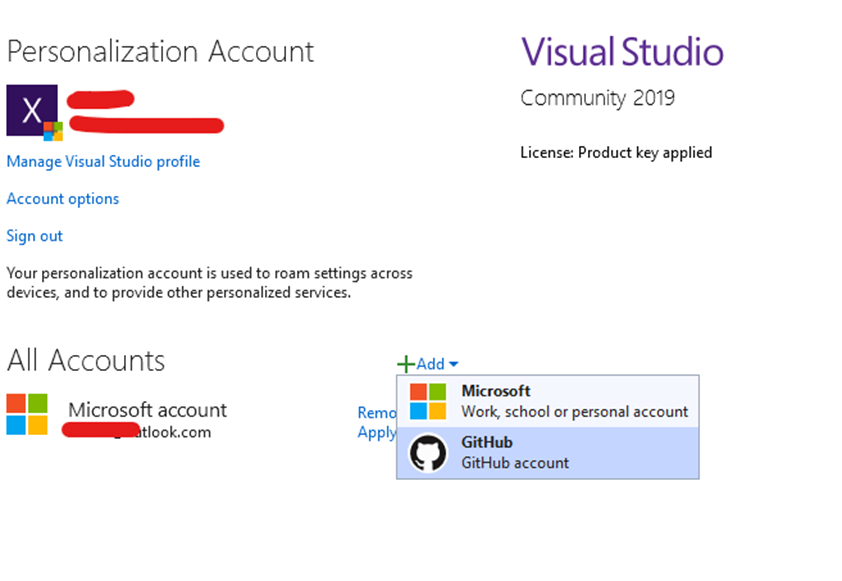This screenshot has height=581, width=842.
Task: Click the partially hidden Remove link
Action: click(x=377, y=412)
